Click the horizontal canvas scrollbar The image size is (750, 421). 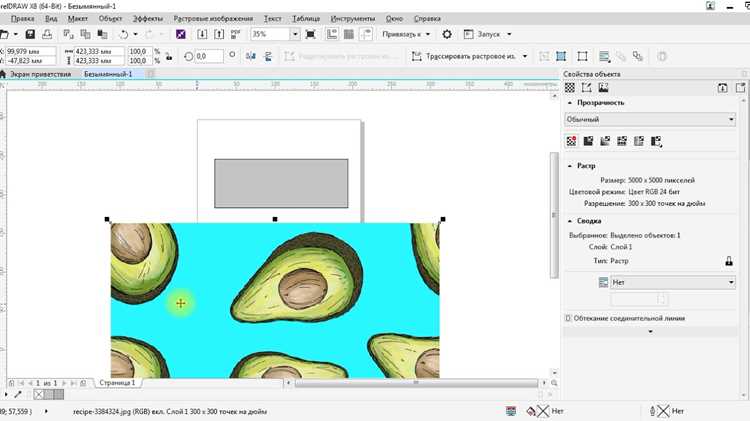pos(417,383)
